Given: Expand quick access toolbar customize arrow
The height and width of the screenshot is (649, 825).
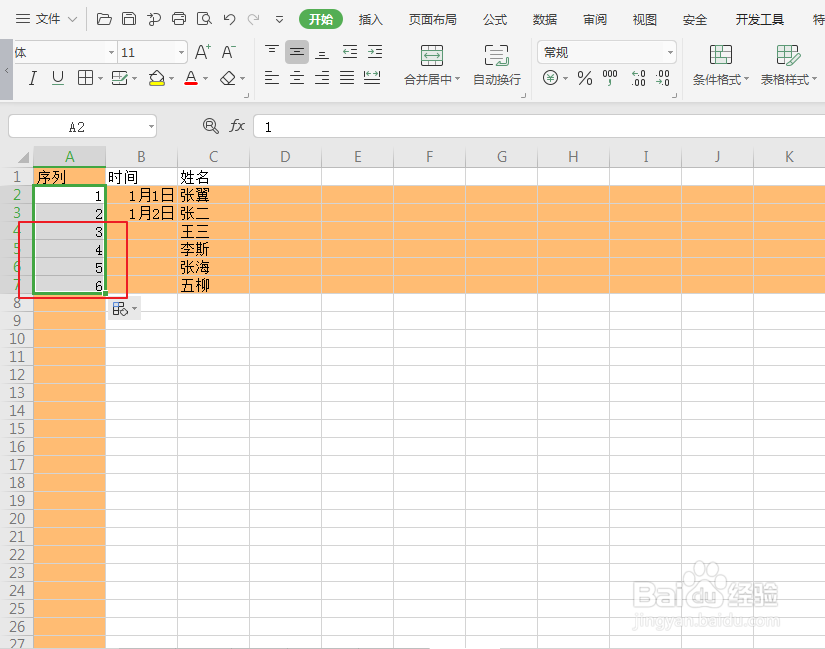Looking at the screenshot, I should 279,20.
